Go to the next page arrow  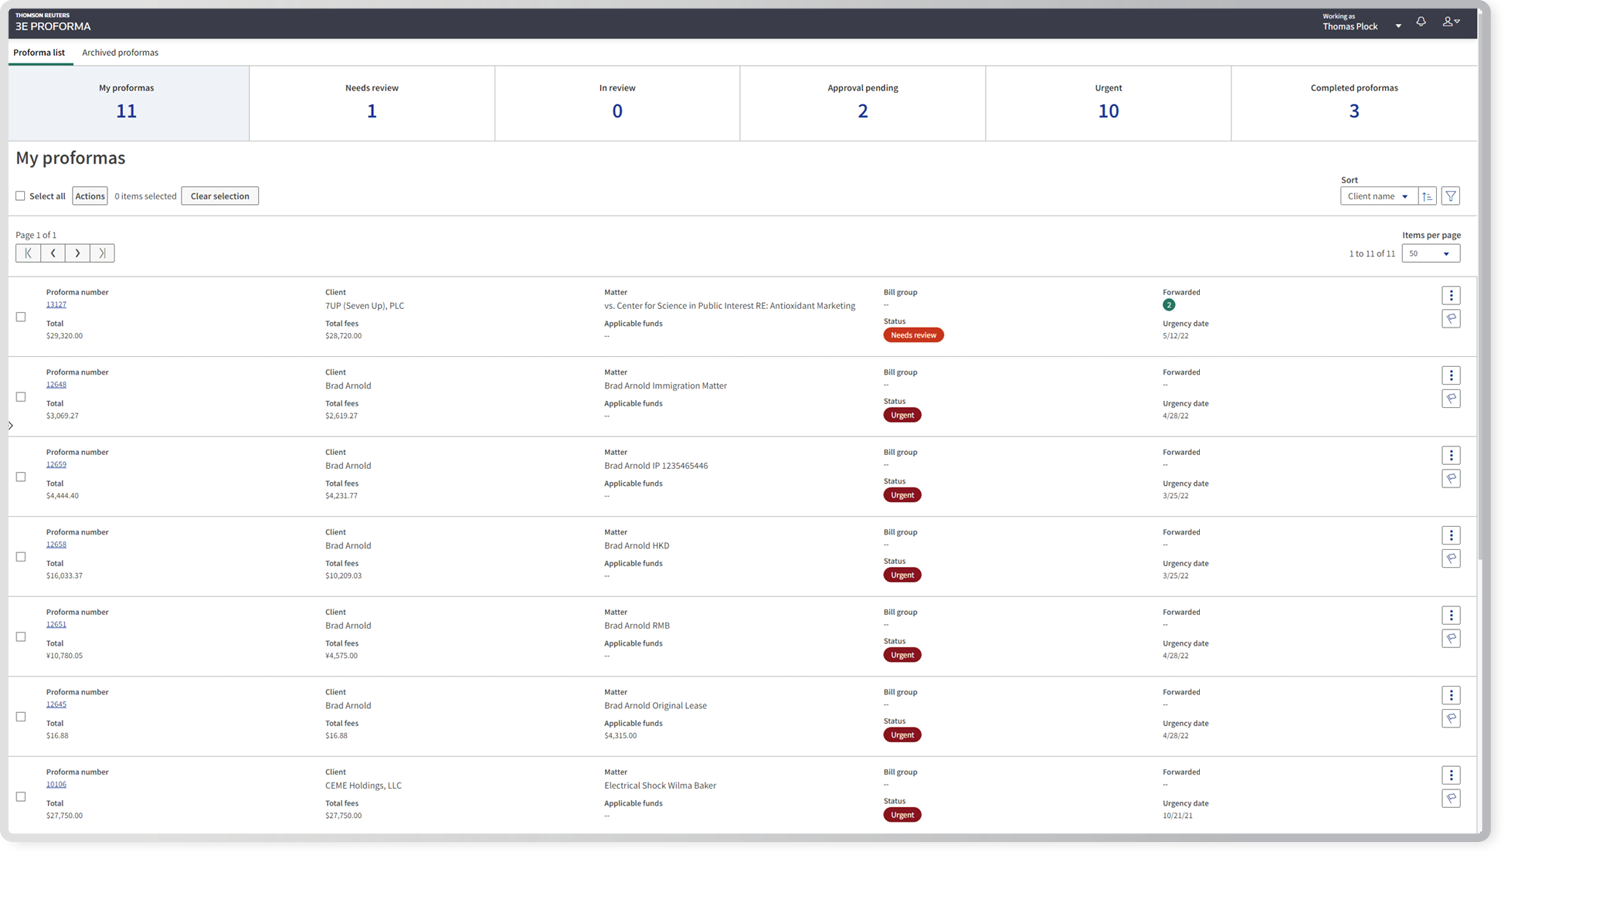point(77,253)
